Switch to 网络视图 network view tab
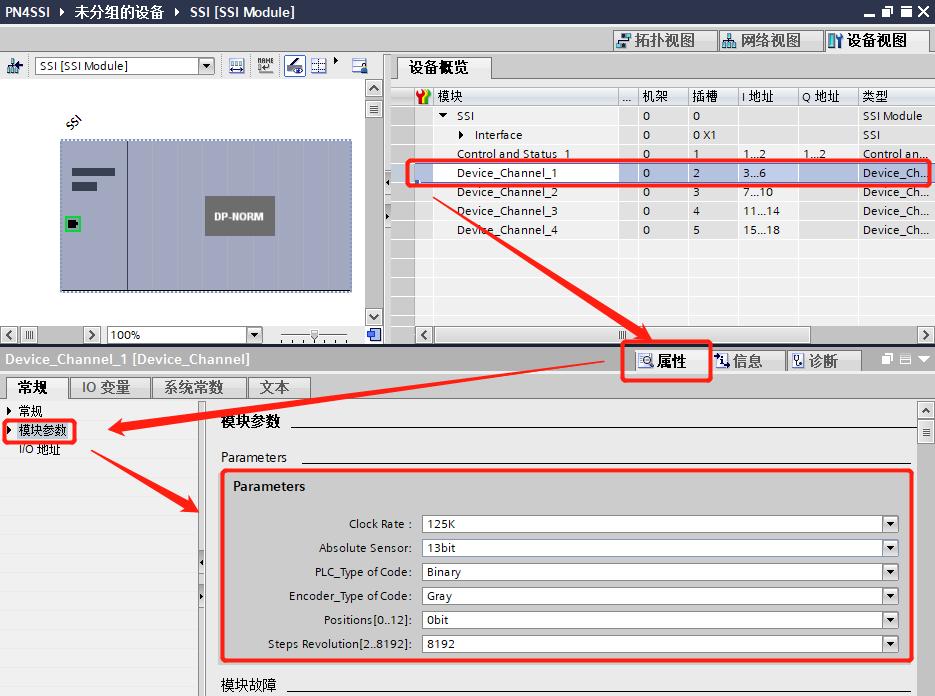The height and width of the screenshot is (696, 935). (x=770, y=41)
